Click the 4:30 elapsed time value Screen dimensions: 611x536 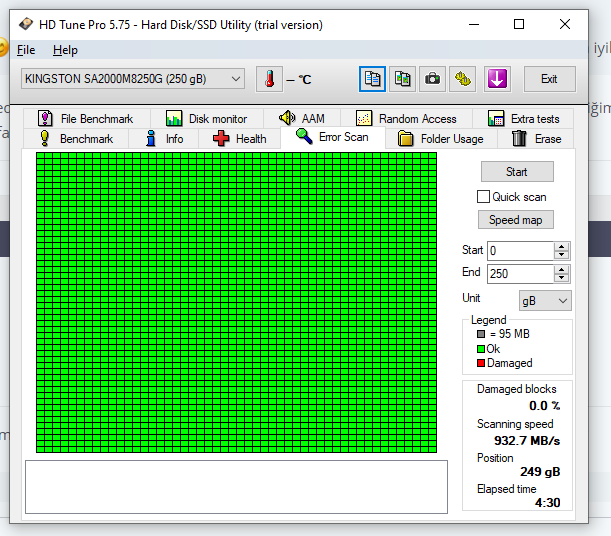coord(547,502)
